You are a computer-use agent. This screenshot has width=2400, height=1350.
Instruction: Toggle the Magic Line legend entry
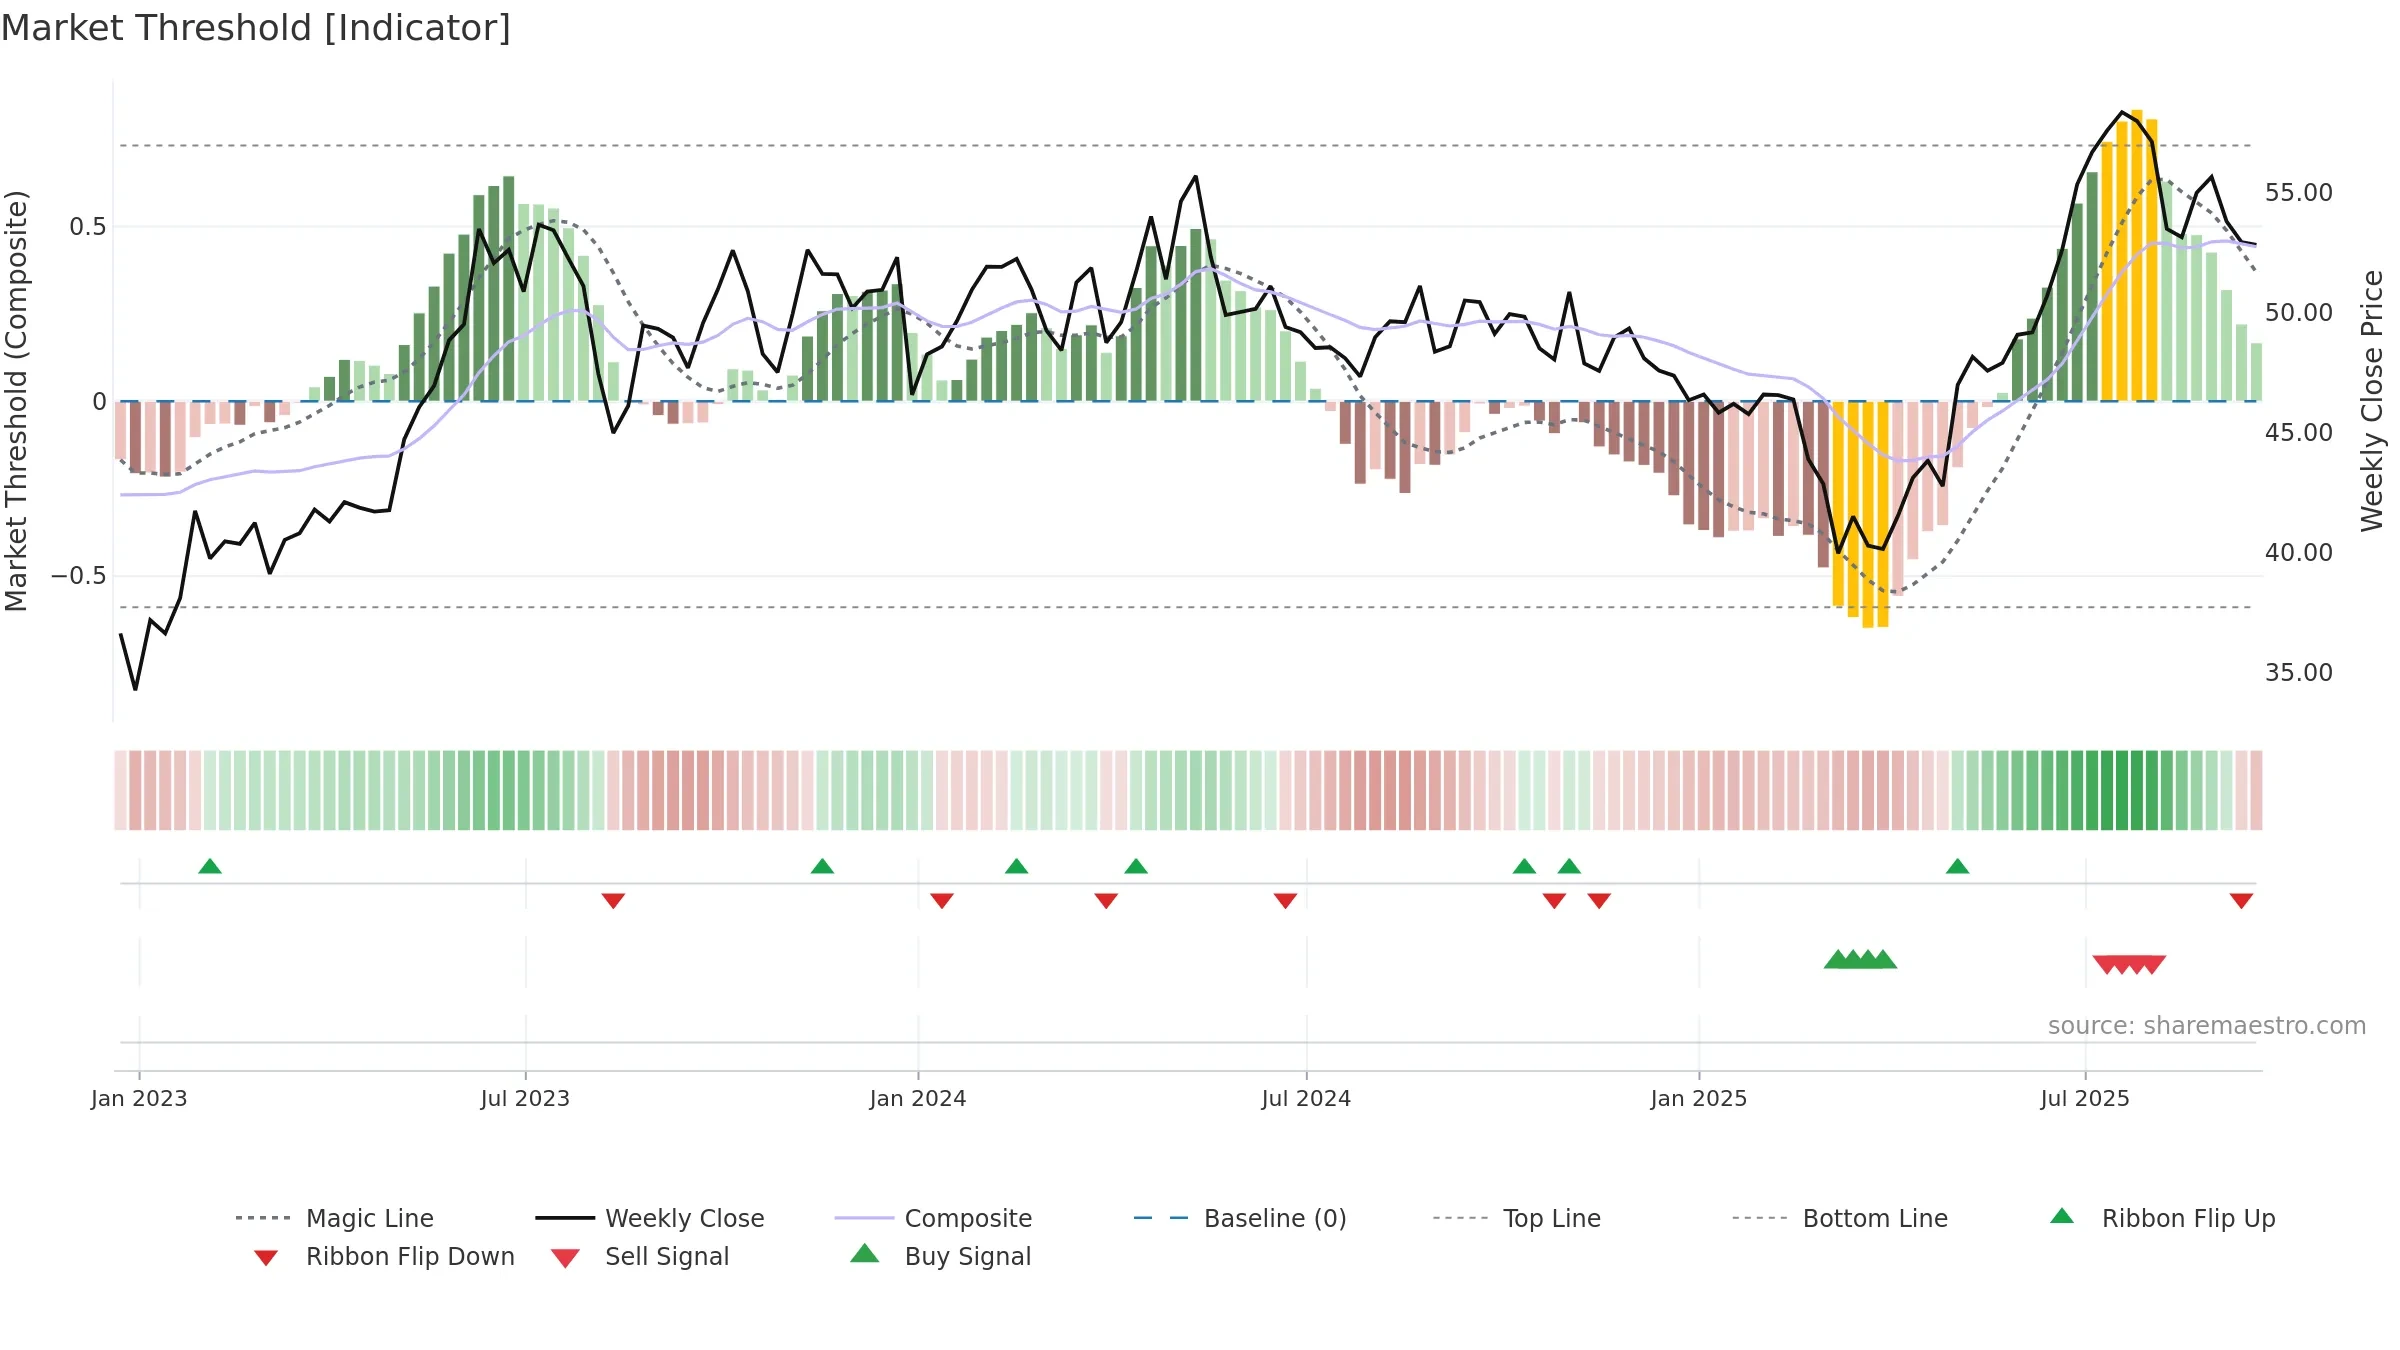tap(335, 1218)
